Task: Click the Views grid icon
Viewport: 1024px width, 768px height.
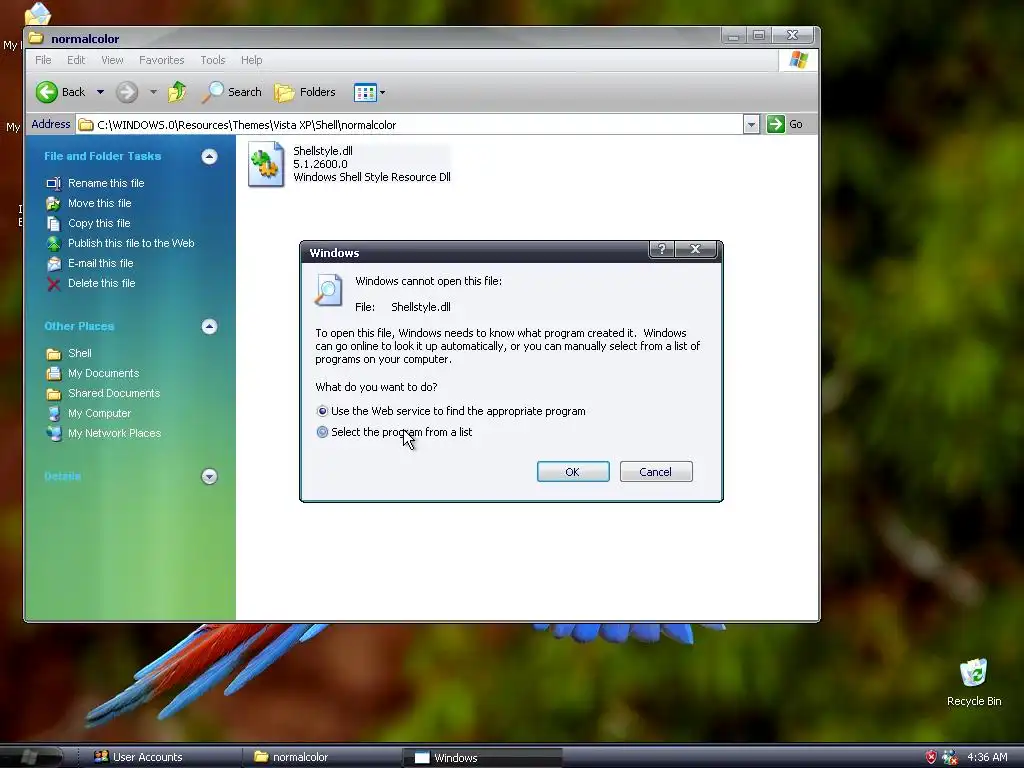Action: [x=365, y=93]
